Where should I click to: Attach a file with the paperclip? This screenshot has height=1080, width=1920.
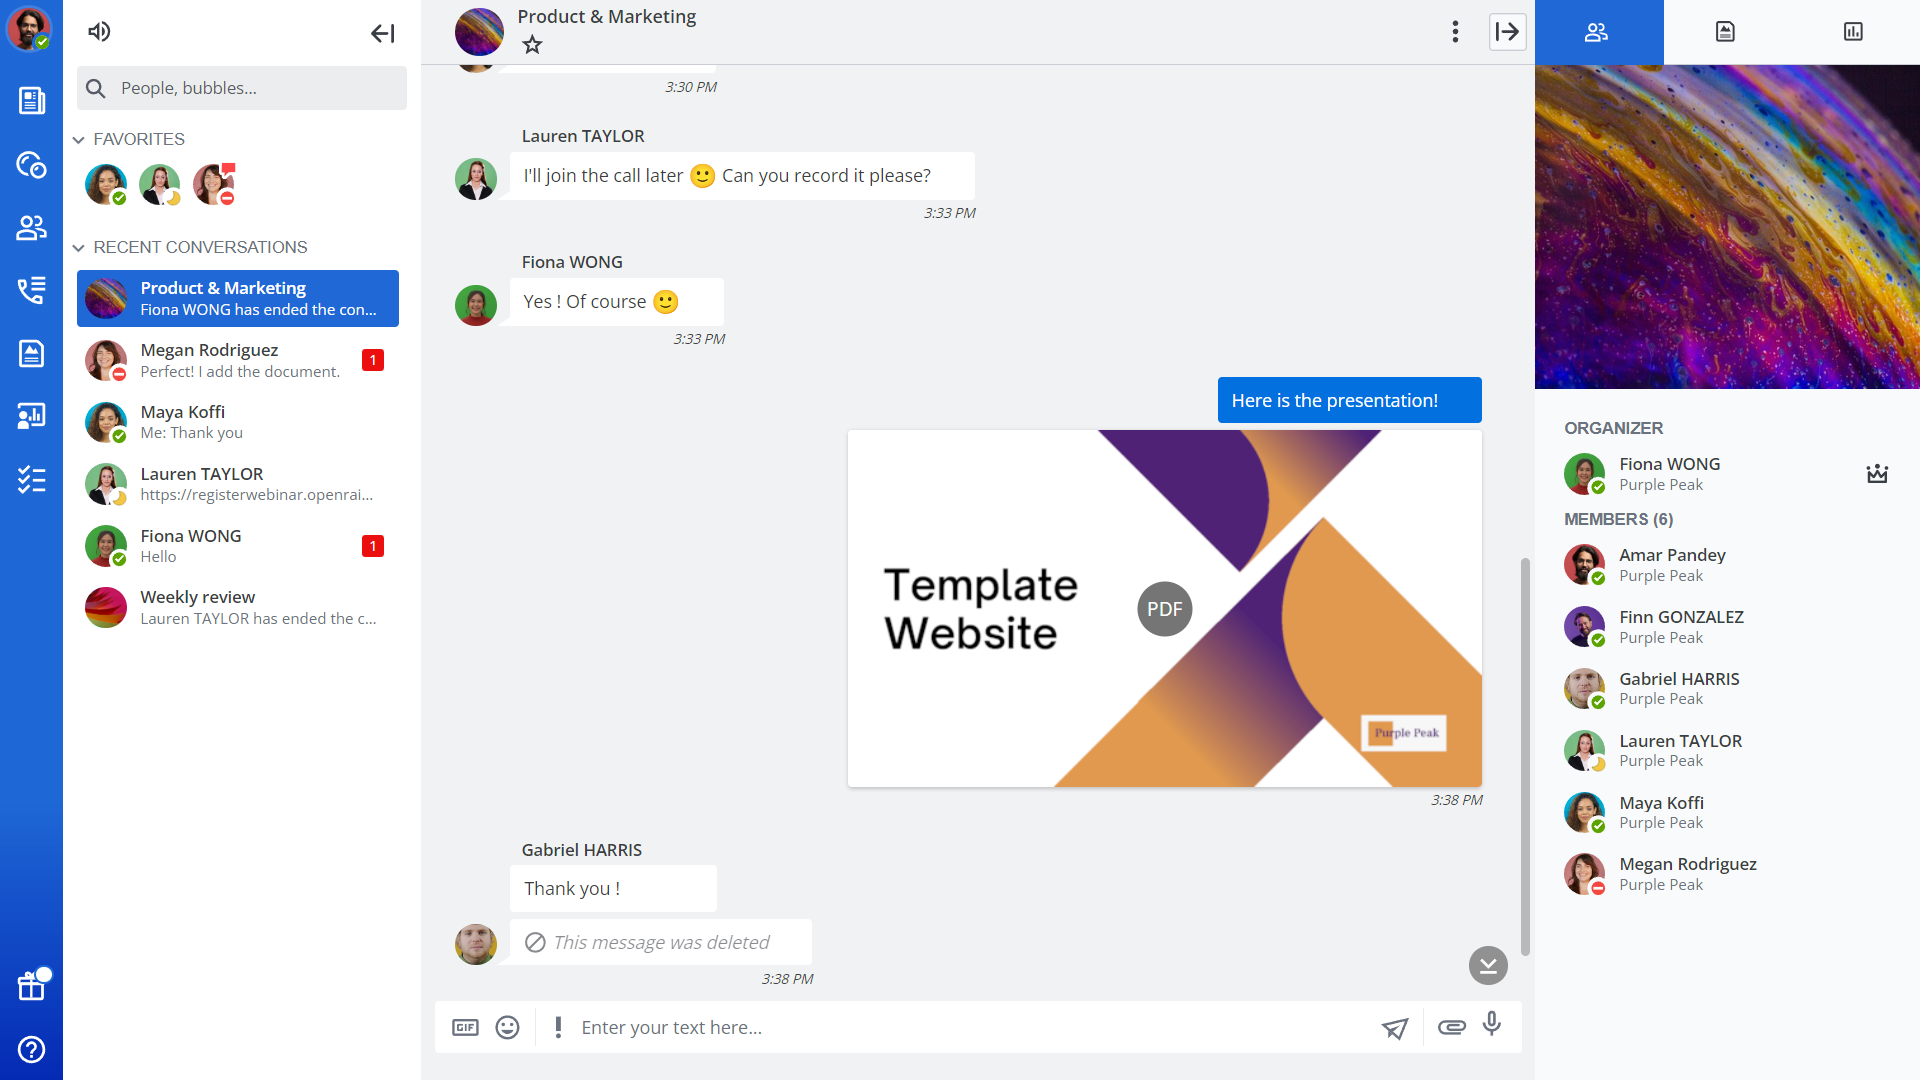pos(1451,1027)
